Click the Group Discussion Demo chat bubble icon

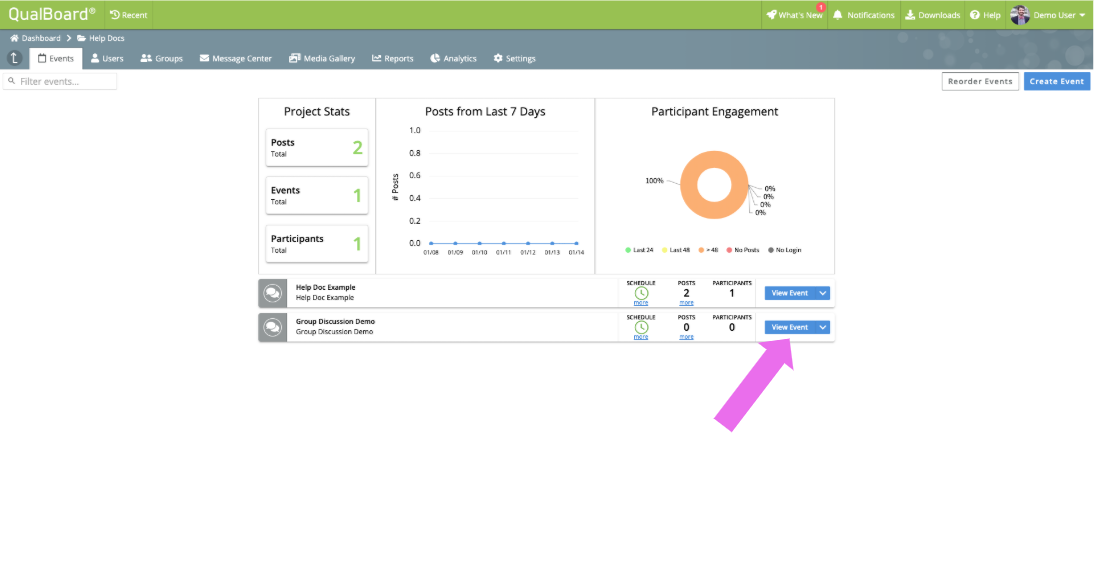pyautogui.click(x=273, y=327)
